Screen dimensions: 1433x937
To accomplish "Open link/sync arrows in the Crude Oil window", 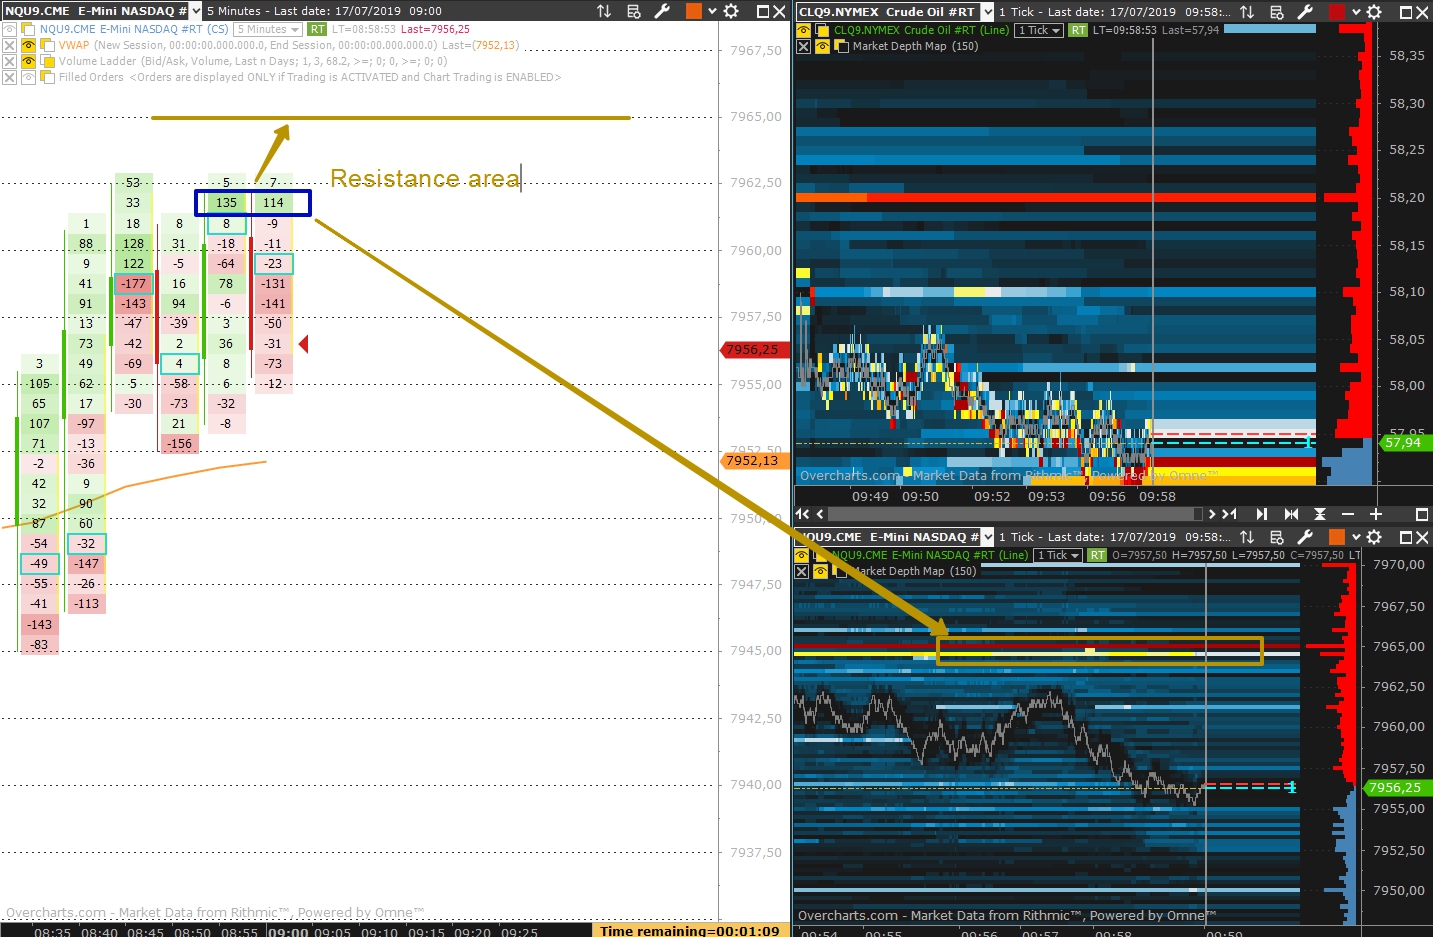I will [1247, 12].
